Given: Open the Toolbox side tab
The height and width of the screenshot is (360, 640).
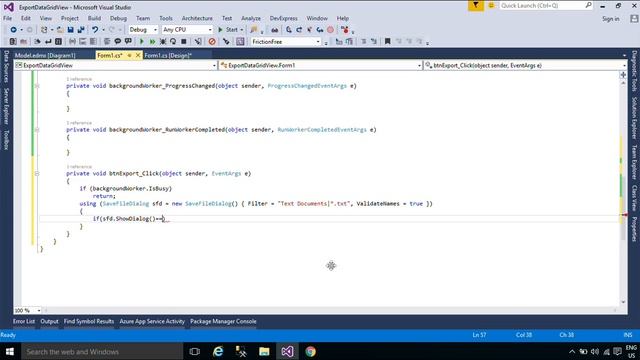Looking at the screenshot, I should pyautogui.click(x=6, y=140).
